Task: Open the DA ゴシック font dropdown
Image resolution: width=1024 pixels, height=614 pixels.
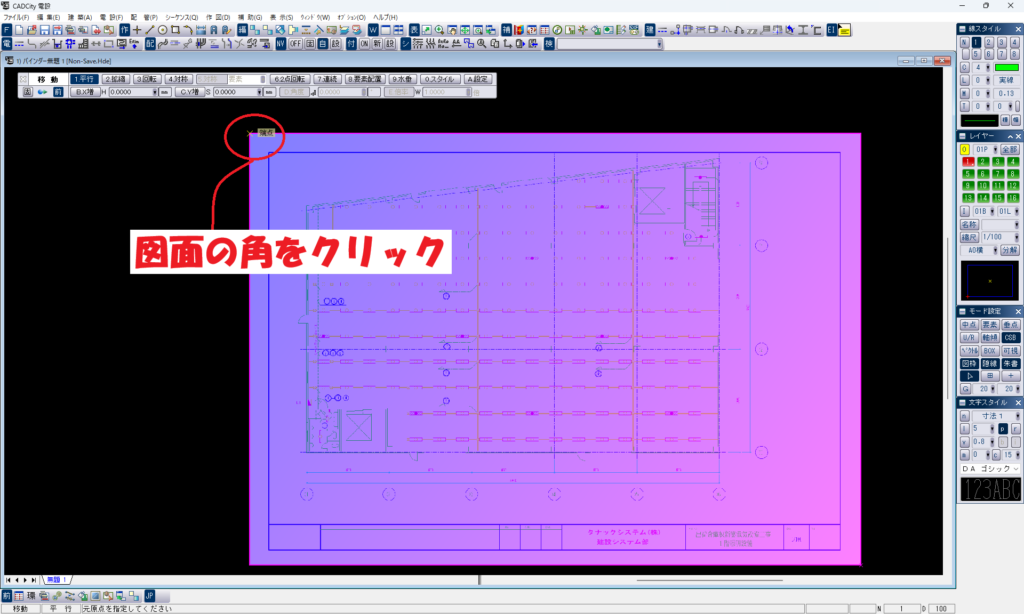Action: coord(1016,469)
